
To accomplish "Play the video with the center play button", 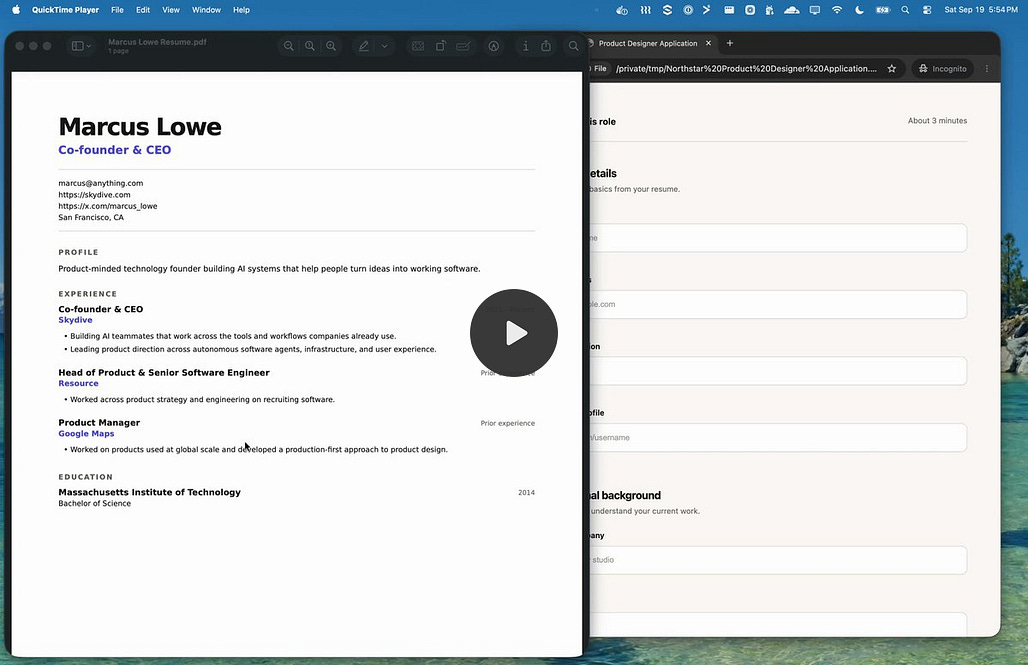I will coord(513,333).
